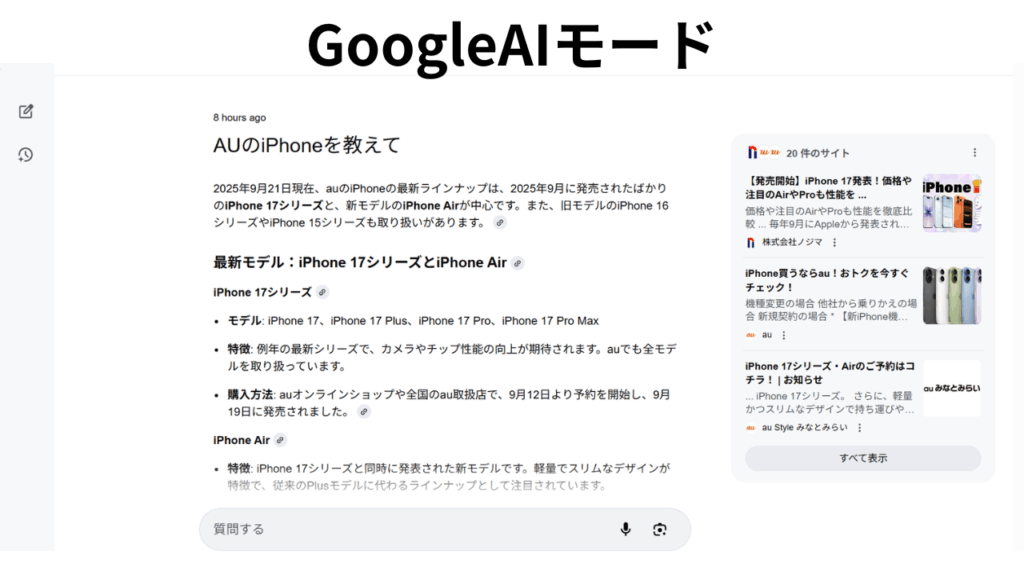Open options menu next to 株式会社ノジマ
This screenshot has width=1024, height=576.
point(835,242)
